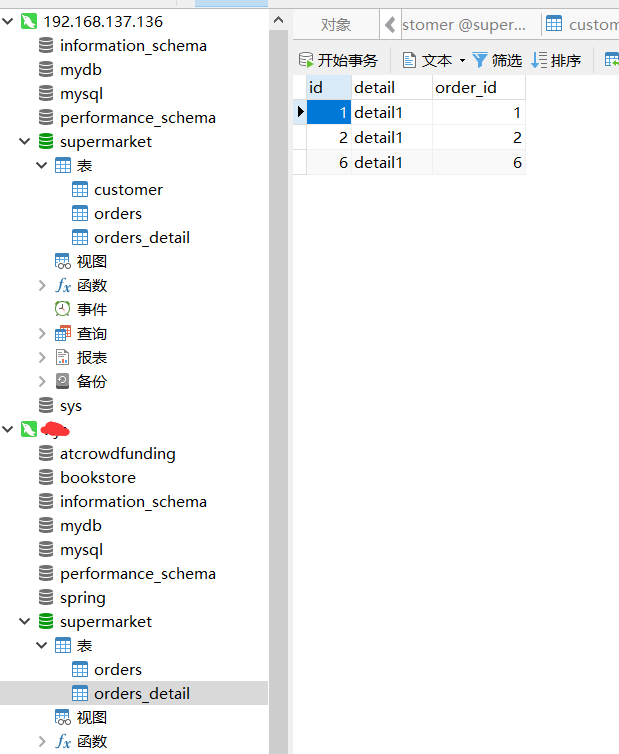Click the customer table icon

[80, 189]
